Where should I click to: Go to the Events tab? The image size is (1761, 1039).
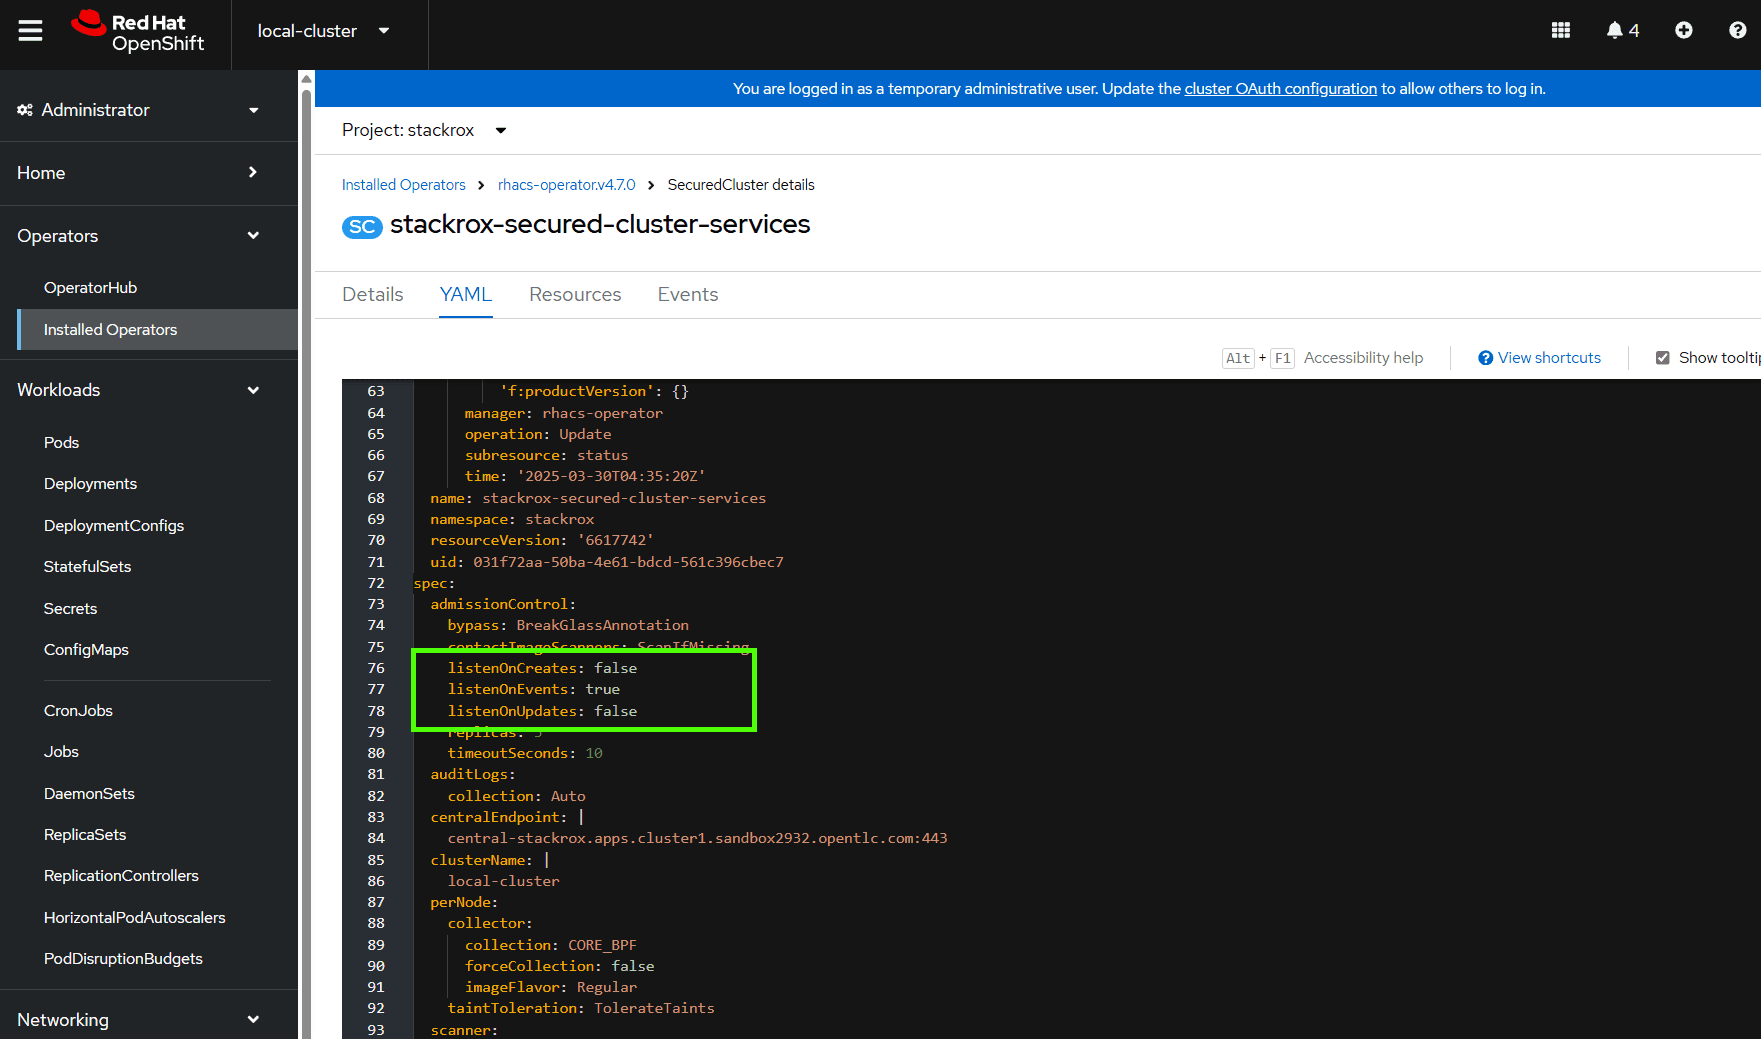coord(688,295)
